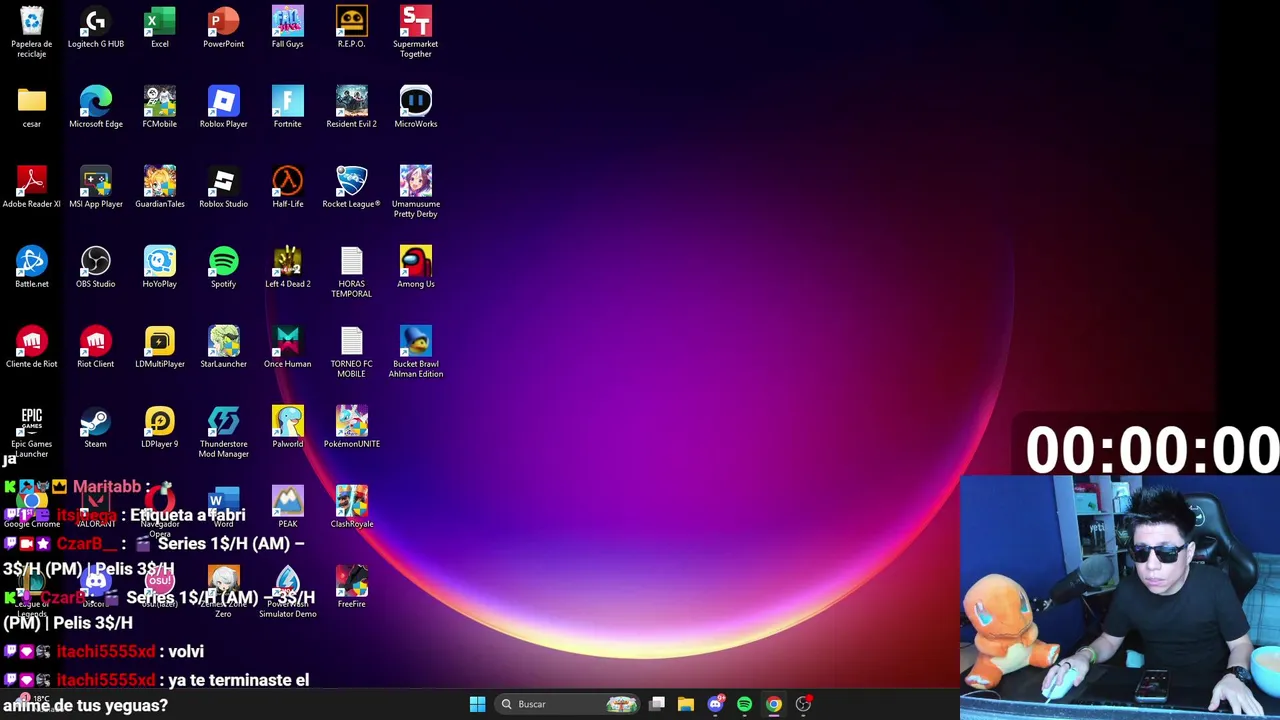Select the Roblox Player shortcut
This screenshot has height=720, width=1280.
click(x=224, y=107)
